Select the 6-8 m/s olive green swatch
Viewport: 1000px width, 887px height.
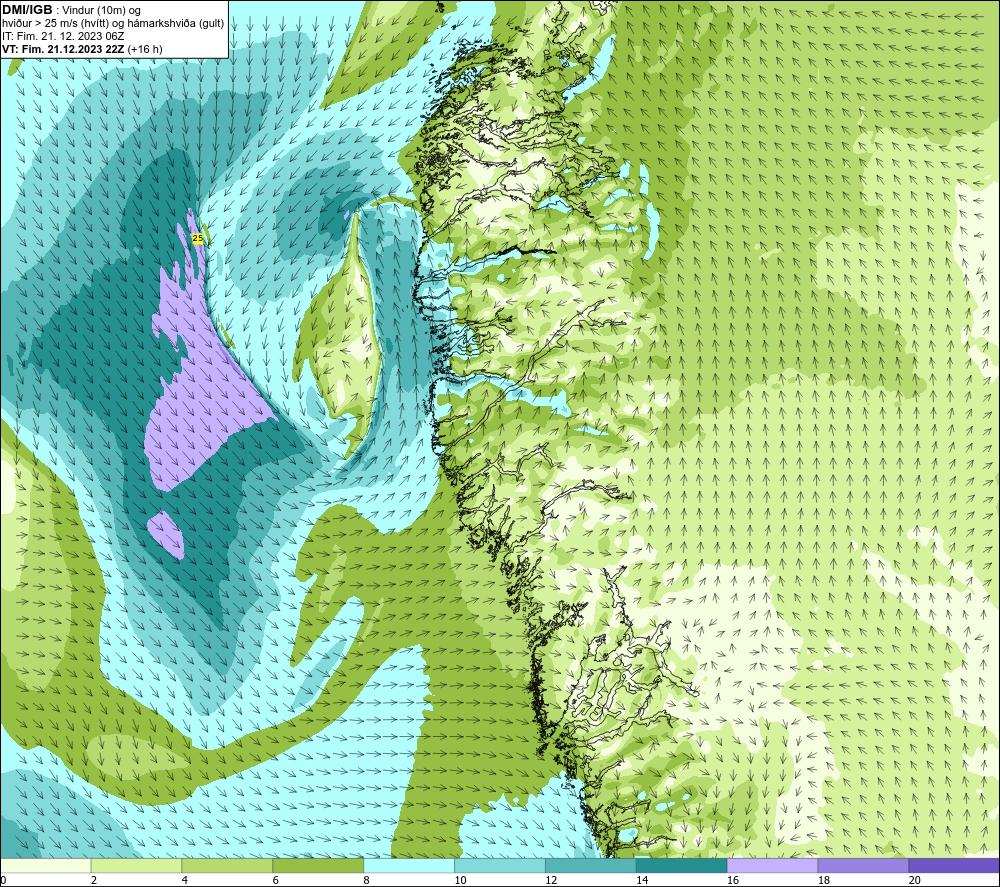pyautogui.click(x=318, y=865)
